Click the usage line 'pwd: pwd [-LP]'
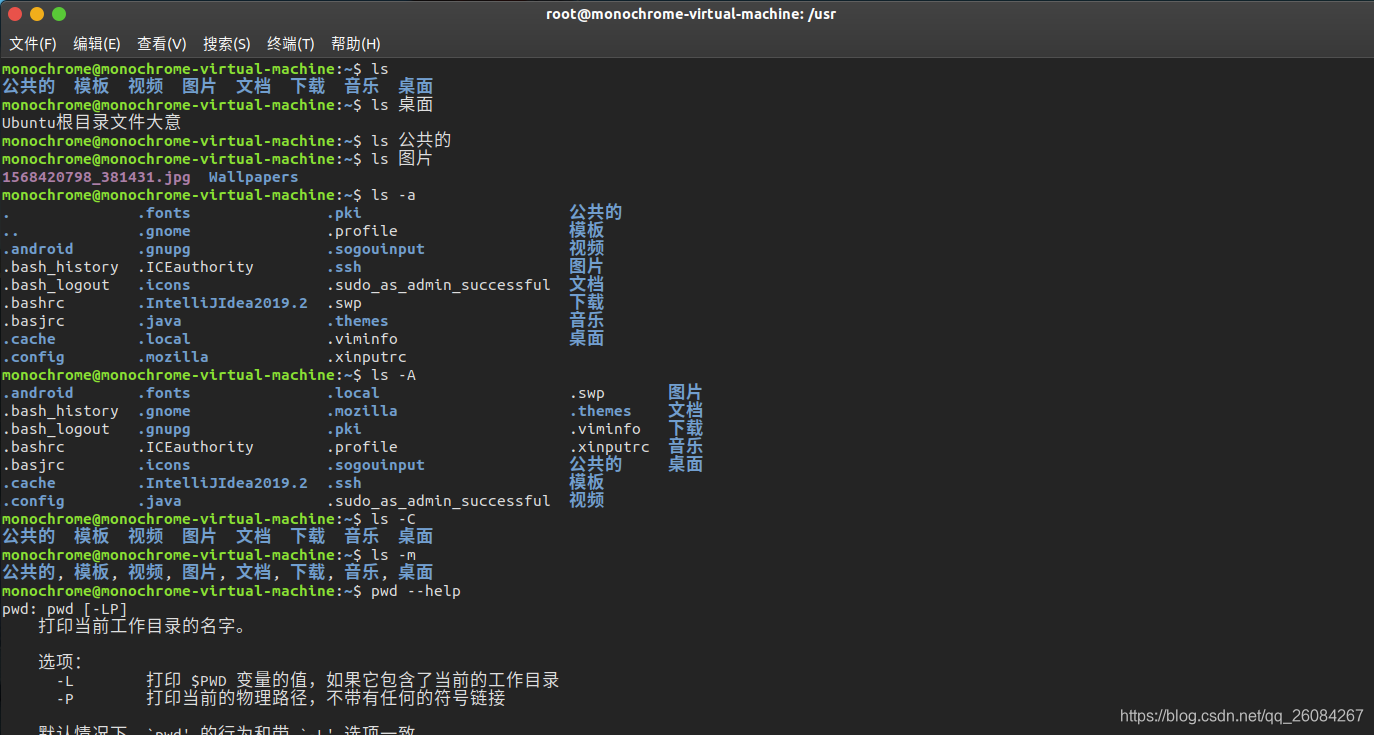1374x735 pixels. pos(65,609)
